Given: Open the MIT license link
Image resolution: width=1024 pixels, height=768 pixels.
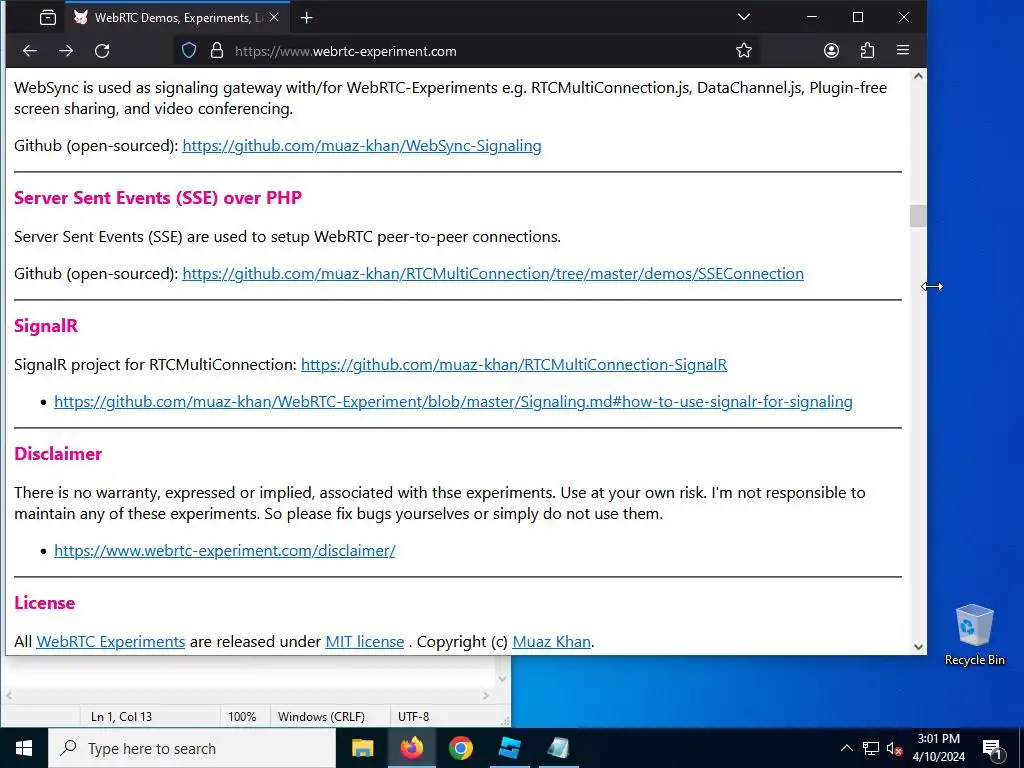Looking at the screenshot, I should (364, 642).
